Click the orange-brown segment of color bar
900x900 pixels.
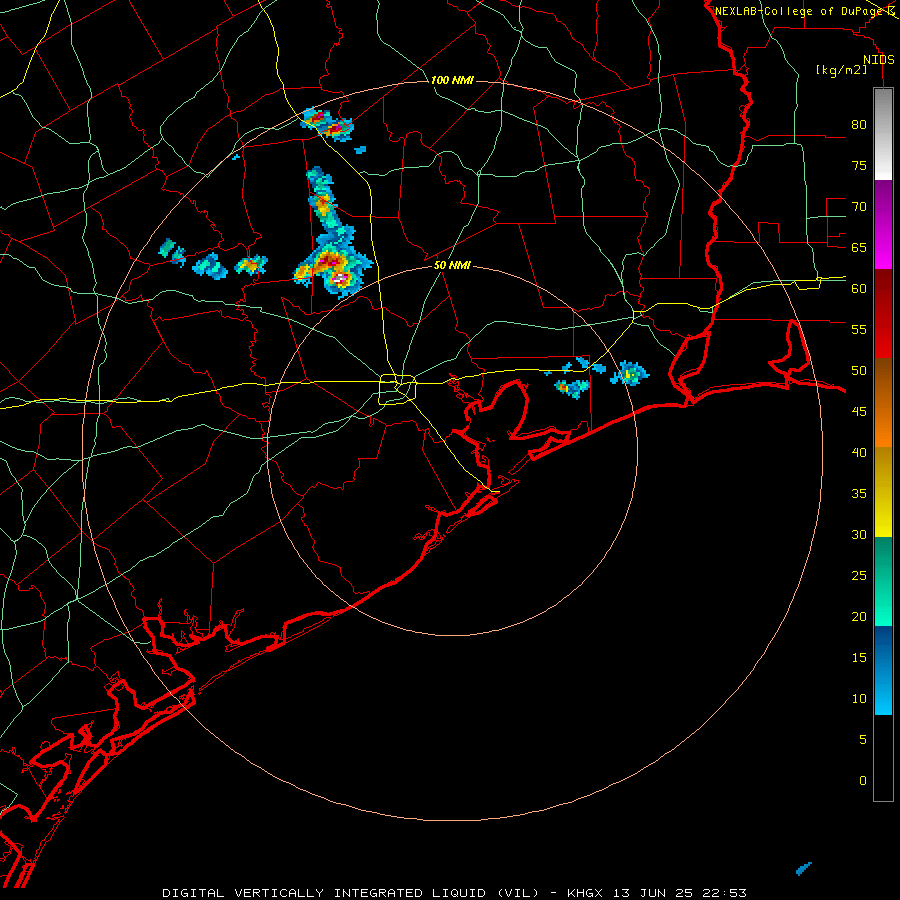point(883,403)
